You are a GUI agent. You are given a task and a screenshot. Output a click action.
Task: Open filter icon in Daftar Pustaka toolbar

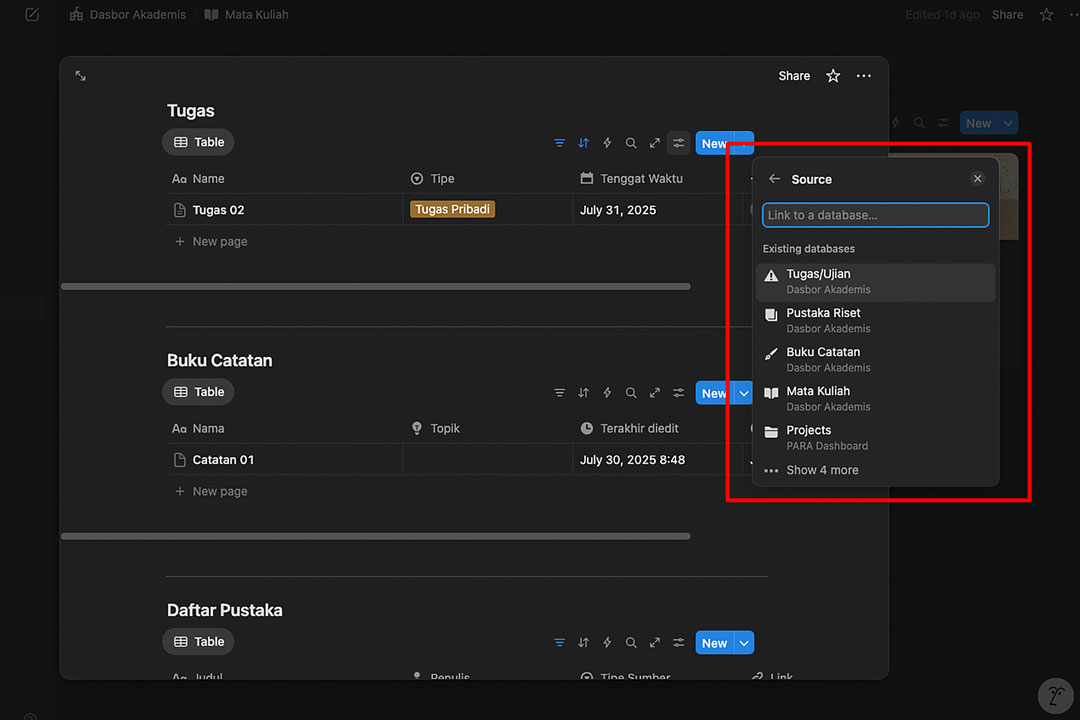click(559, 642)
